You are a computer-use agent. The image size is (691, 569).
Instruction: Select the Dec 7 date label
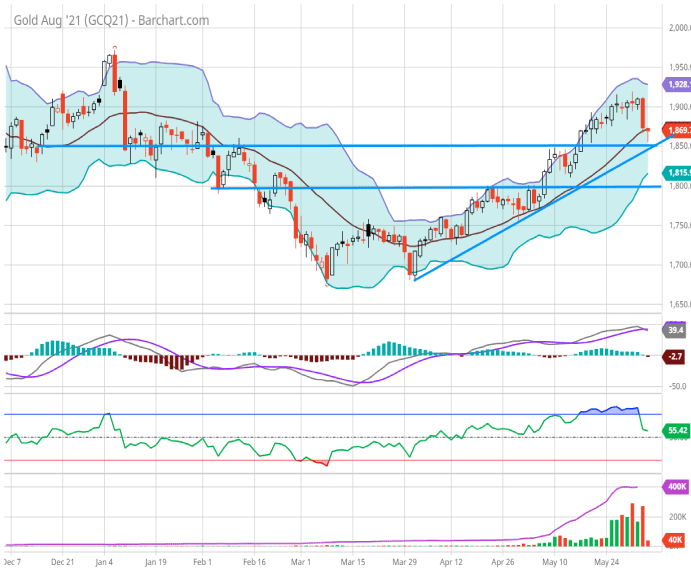15,561
